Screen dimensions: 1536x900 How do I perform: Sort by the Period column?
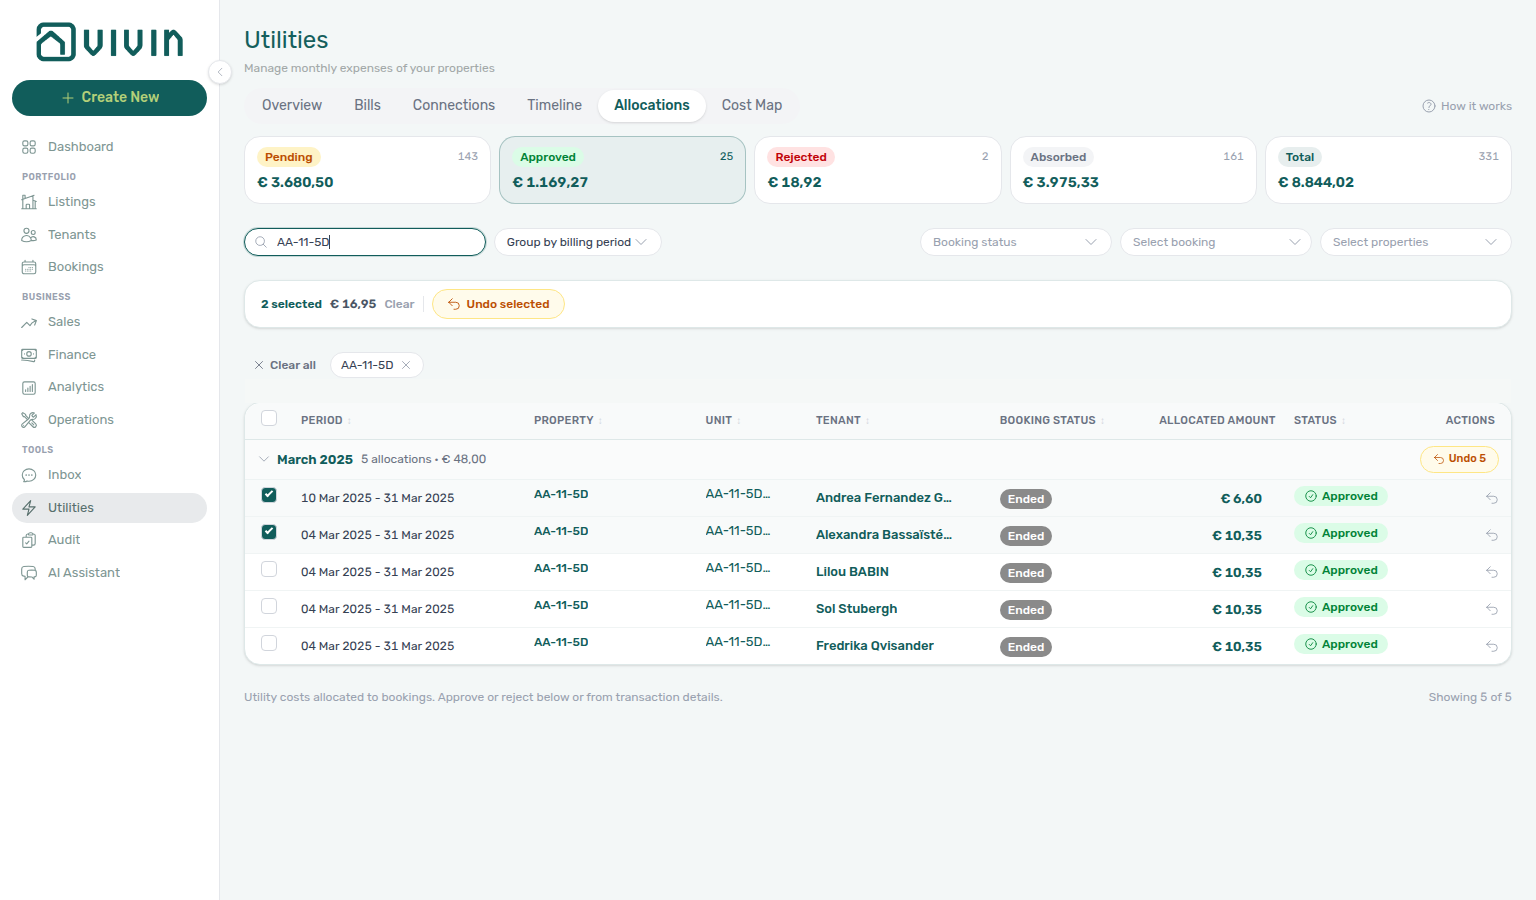point(326,421)
